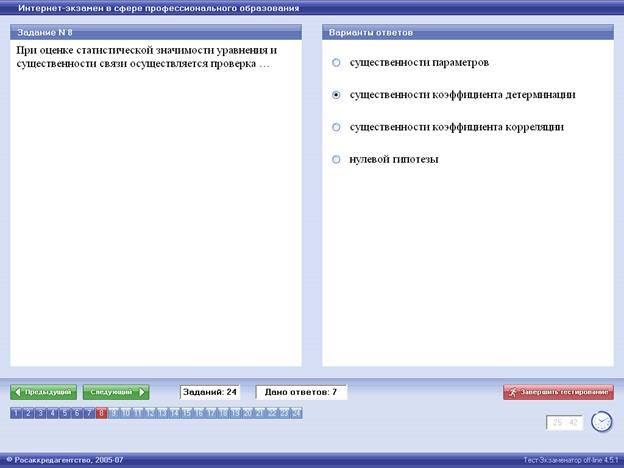Image resolution: width=624 pixels, height=468 pixels.
Task: Jump to question 1 in navigator
Action: 16,413
